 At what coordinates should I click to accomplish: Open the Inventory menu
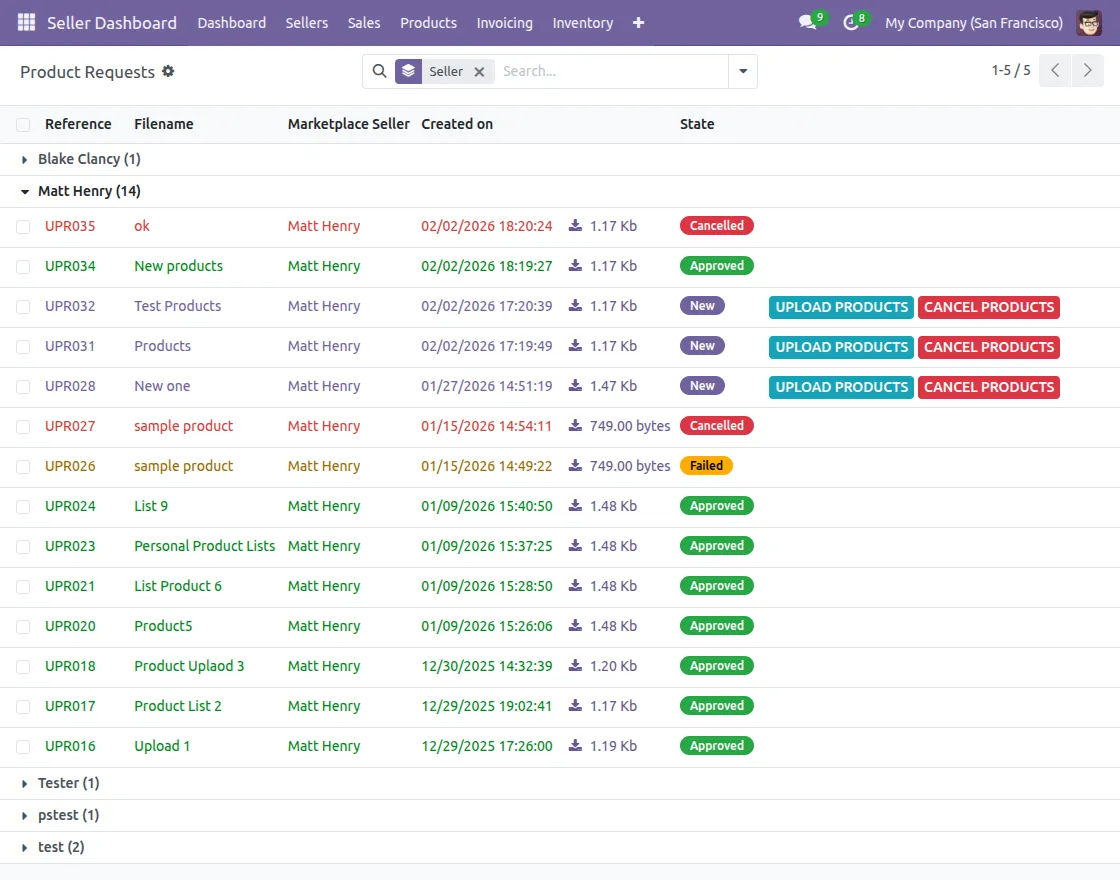tap(582, 22)
